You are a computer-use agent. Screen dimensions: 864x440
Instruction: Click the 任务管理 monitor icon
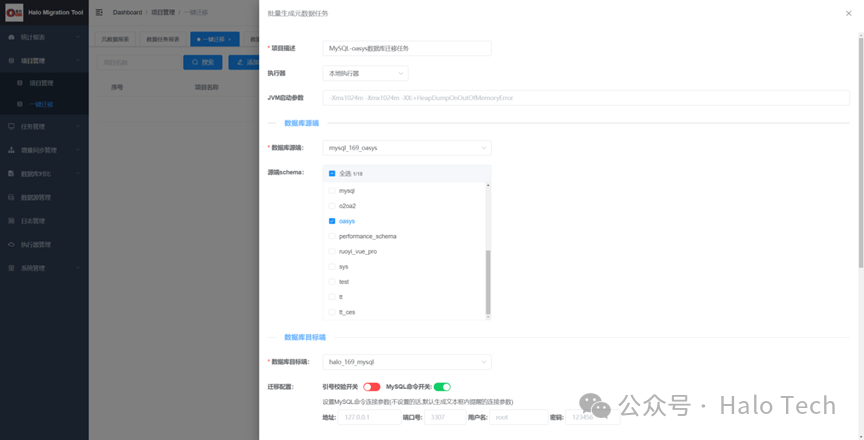pos(12,126)
